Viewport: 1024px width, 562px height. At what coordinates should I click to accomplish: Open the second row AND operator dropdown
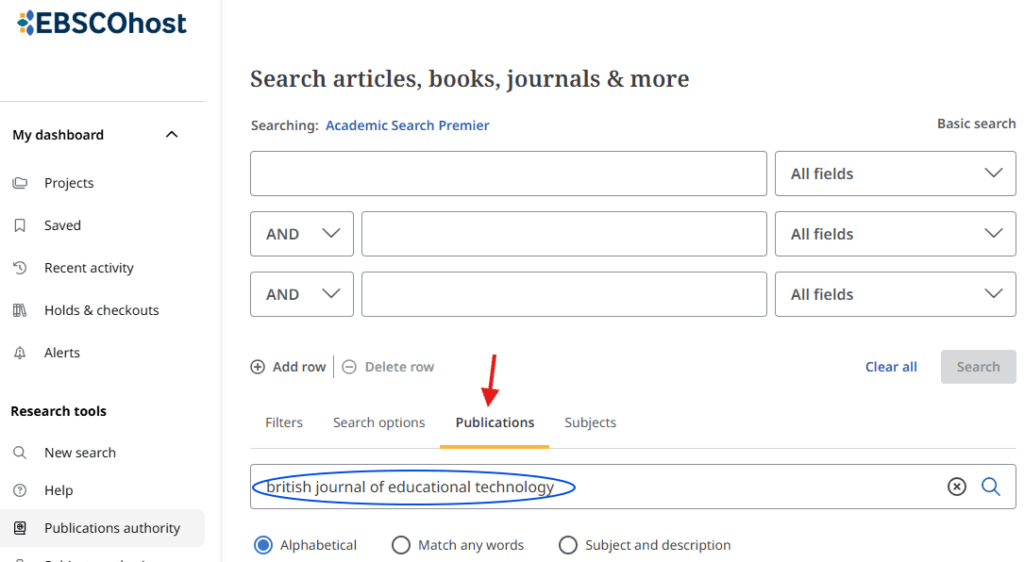pyautogui.click(x=302, y=234)
